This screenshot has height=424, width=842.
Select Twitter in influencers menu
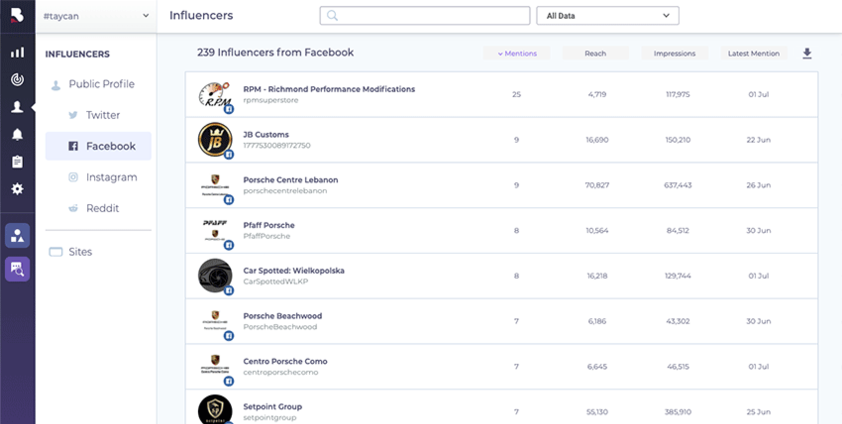(102, 115)
